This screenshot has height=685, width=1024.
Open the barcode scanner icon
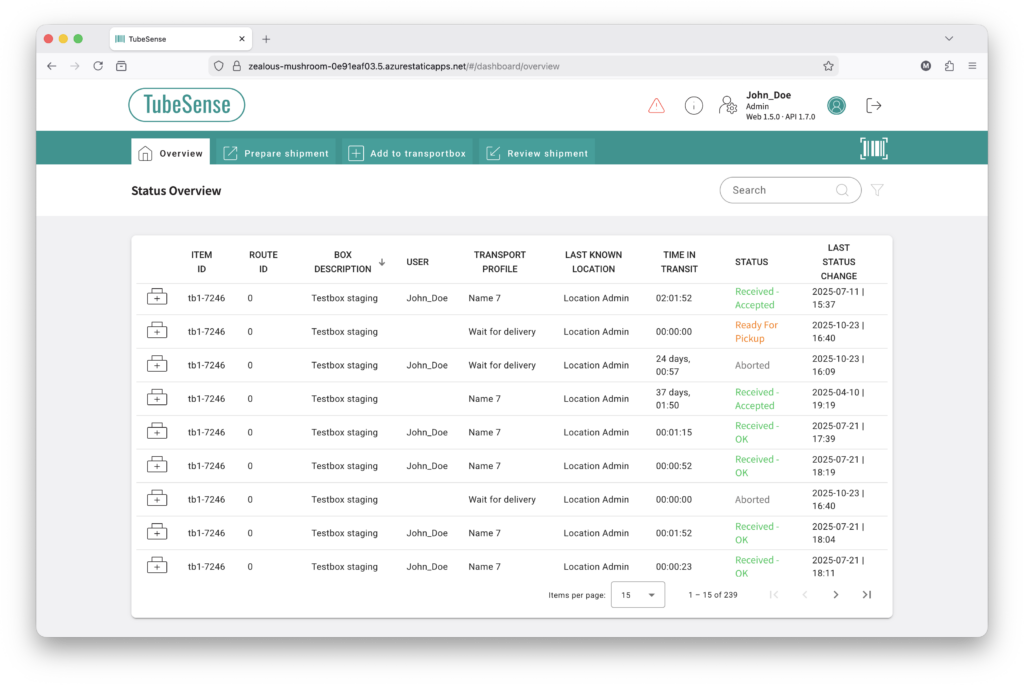[873, 149]
